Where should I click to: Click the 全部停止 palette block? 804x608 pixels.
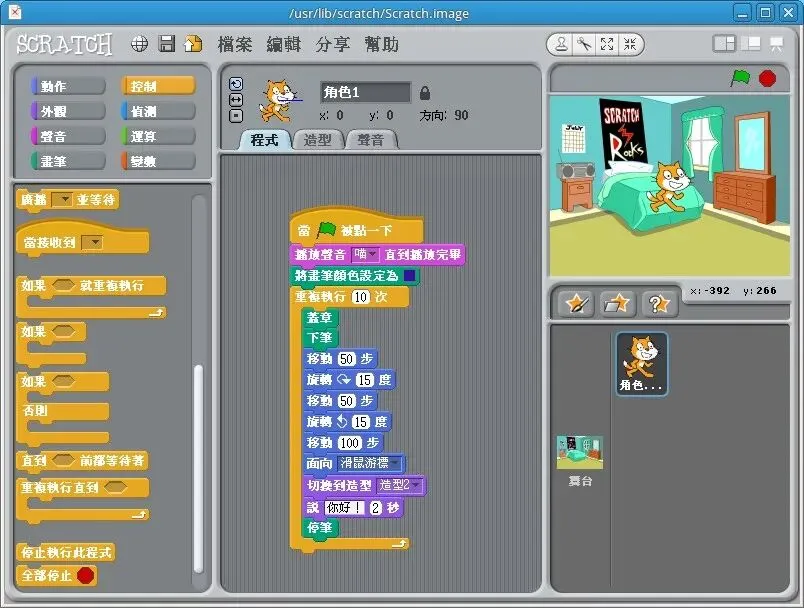coord(56,576)
